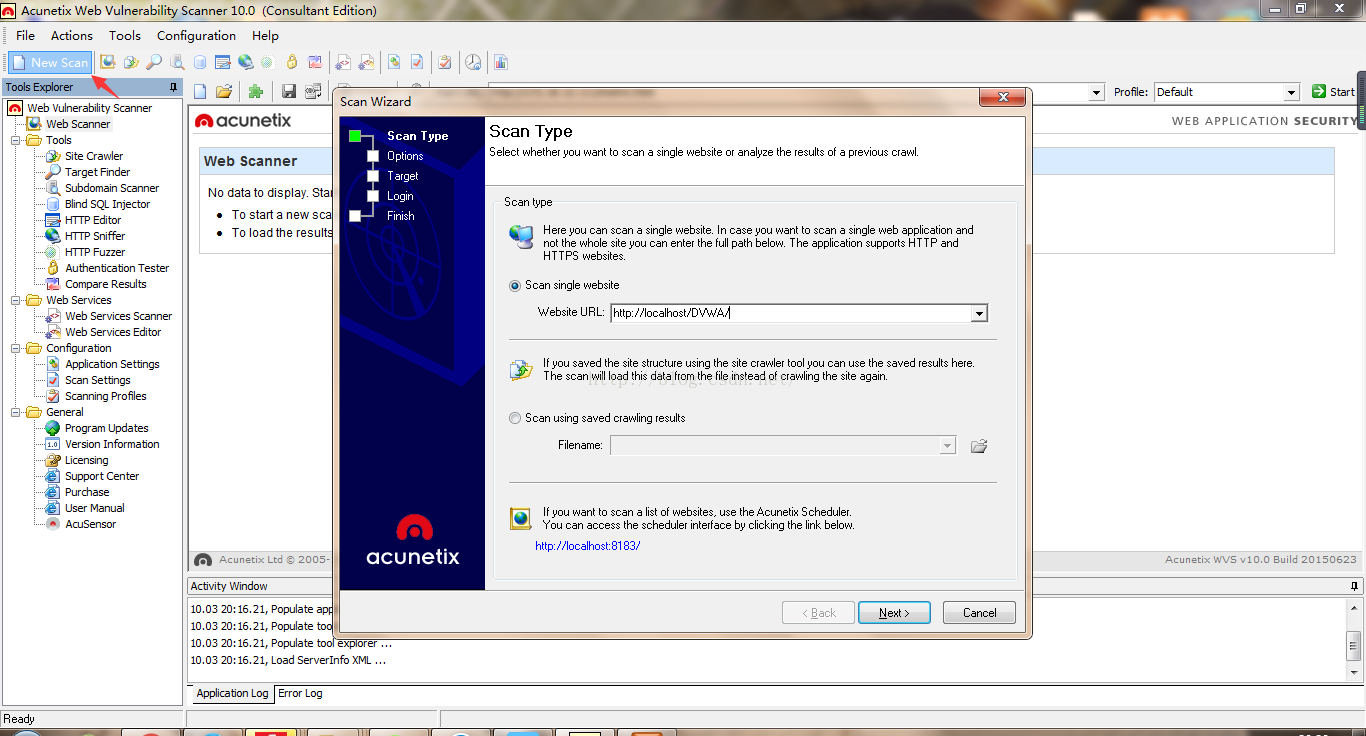Collapse the Tools folder in Tools Explorer
Screen dimensions: 1366x736
pyautogui.click(x=16, y=141)
